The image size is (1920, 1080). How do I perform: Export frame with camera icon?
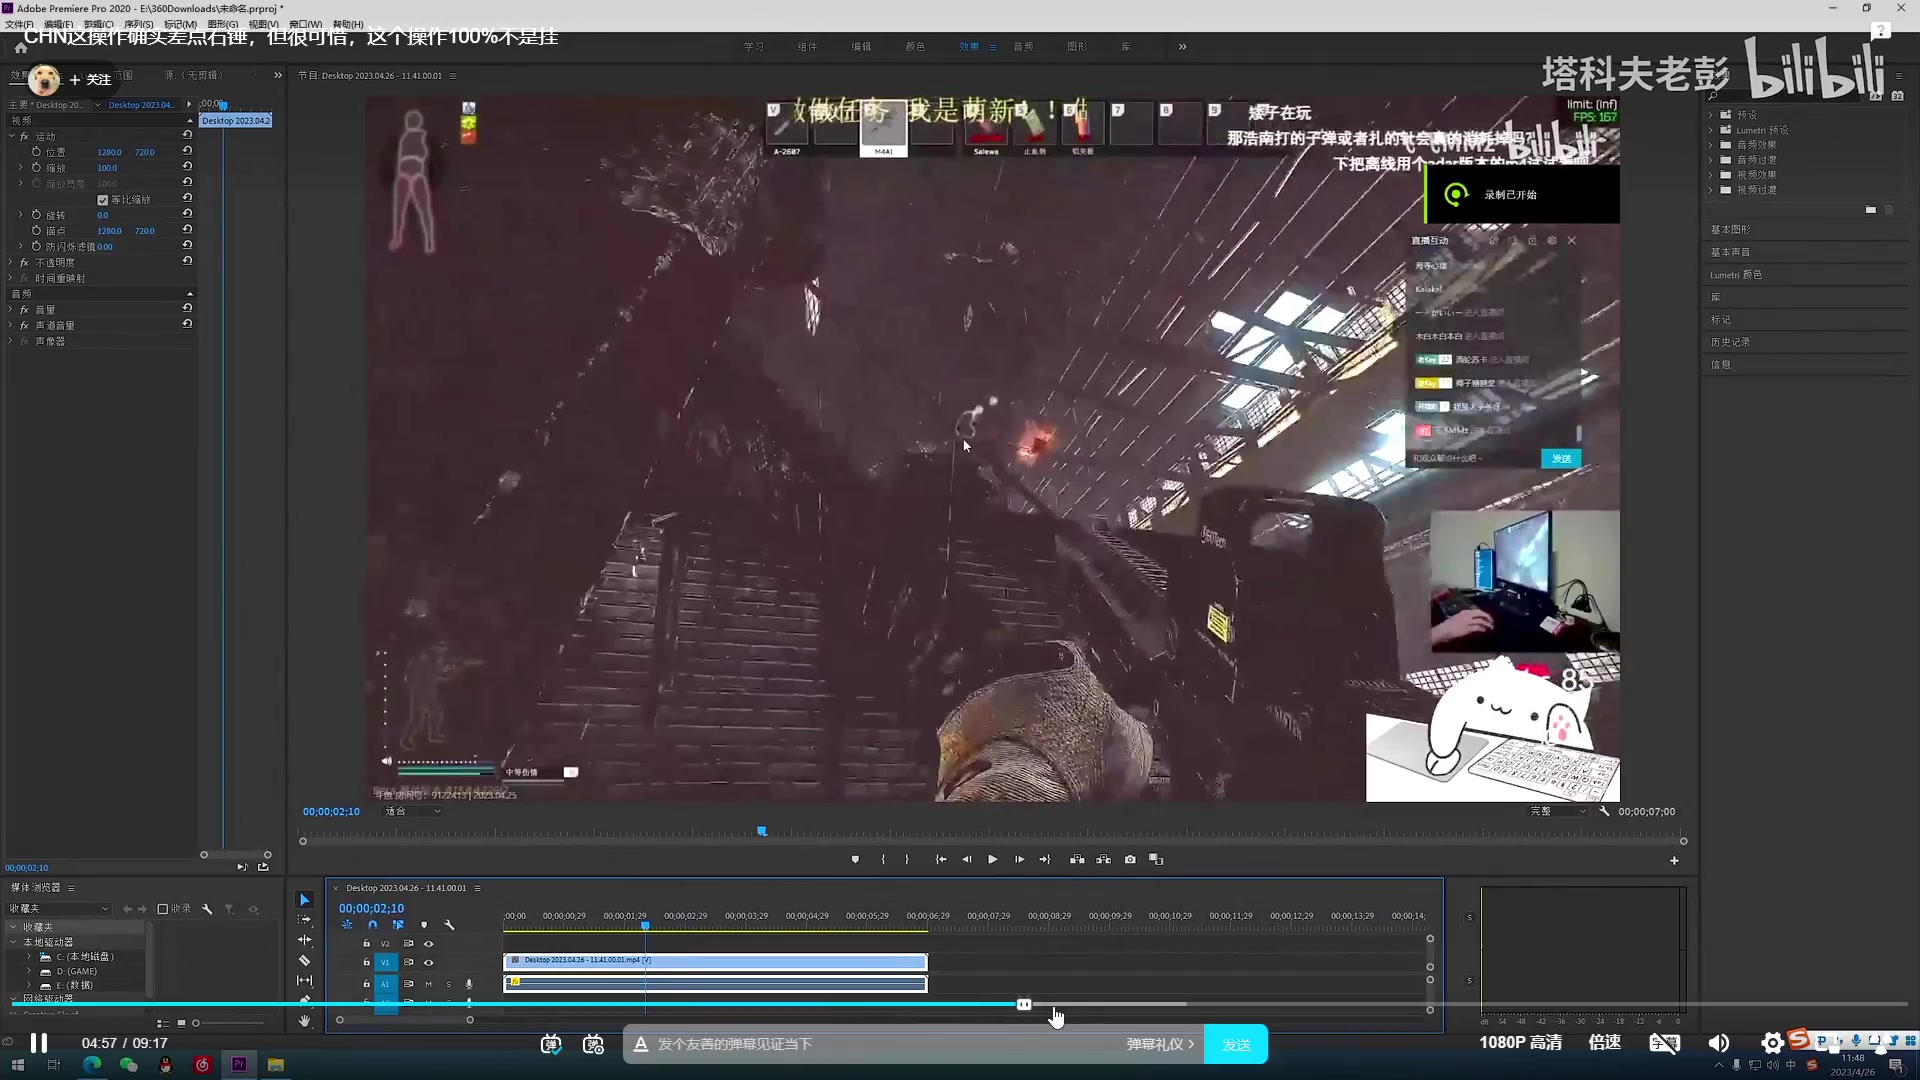(1130, 860)
